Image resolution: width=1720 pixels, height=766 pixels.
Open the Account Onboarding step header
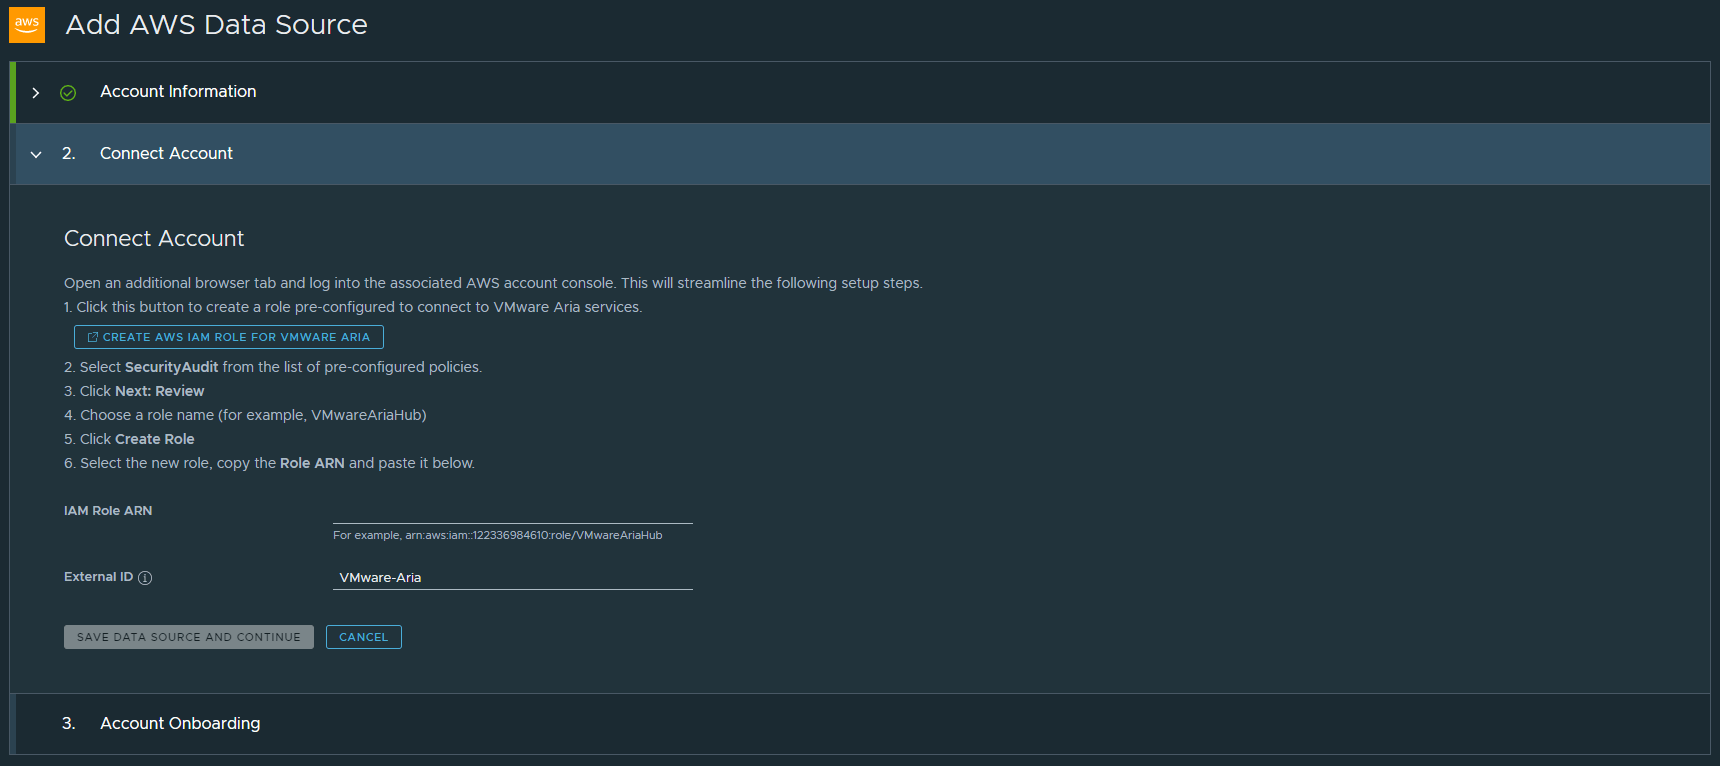click(x=860, y=724)
